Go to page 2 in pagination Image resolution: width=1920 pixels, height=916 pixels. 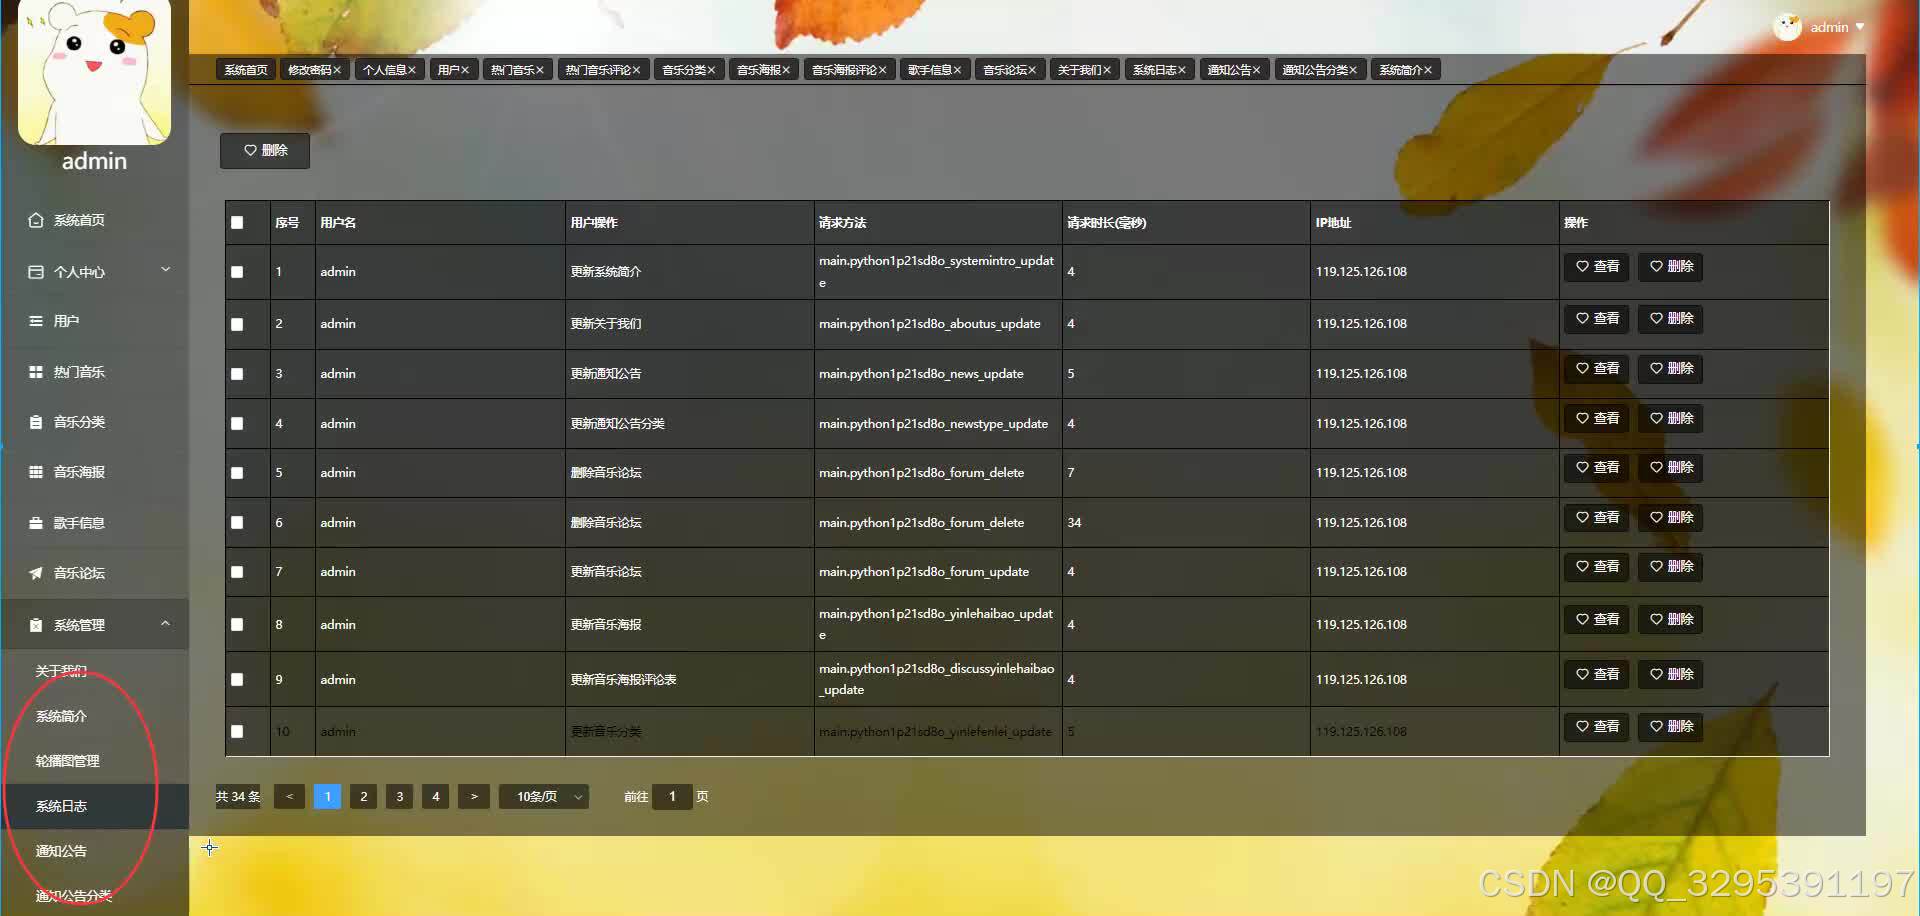point(364,797)
